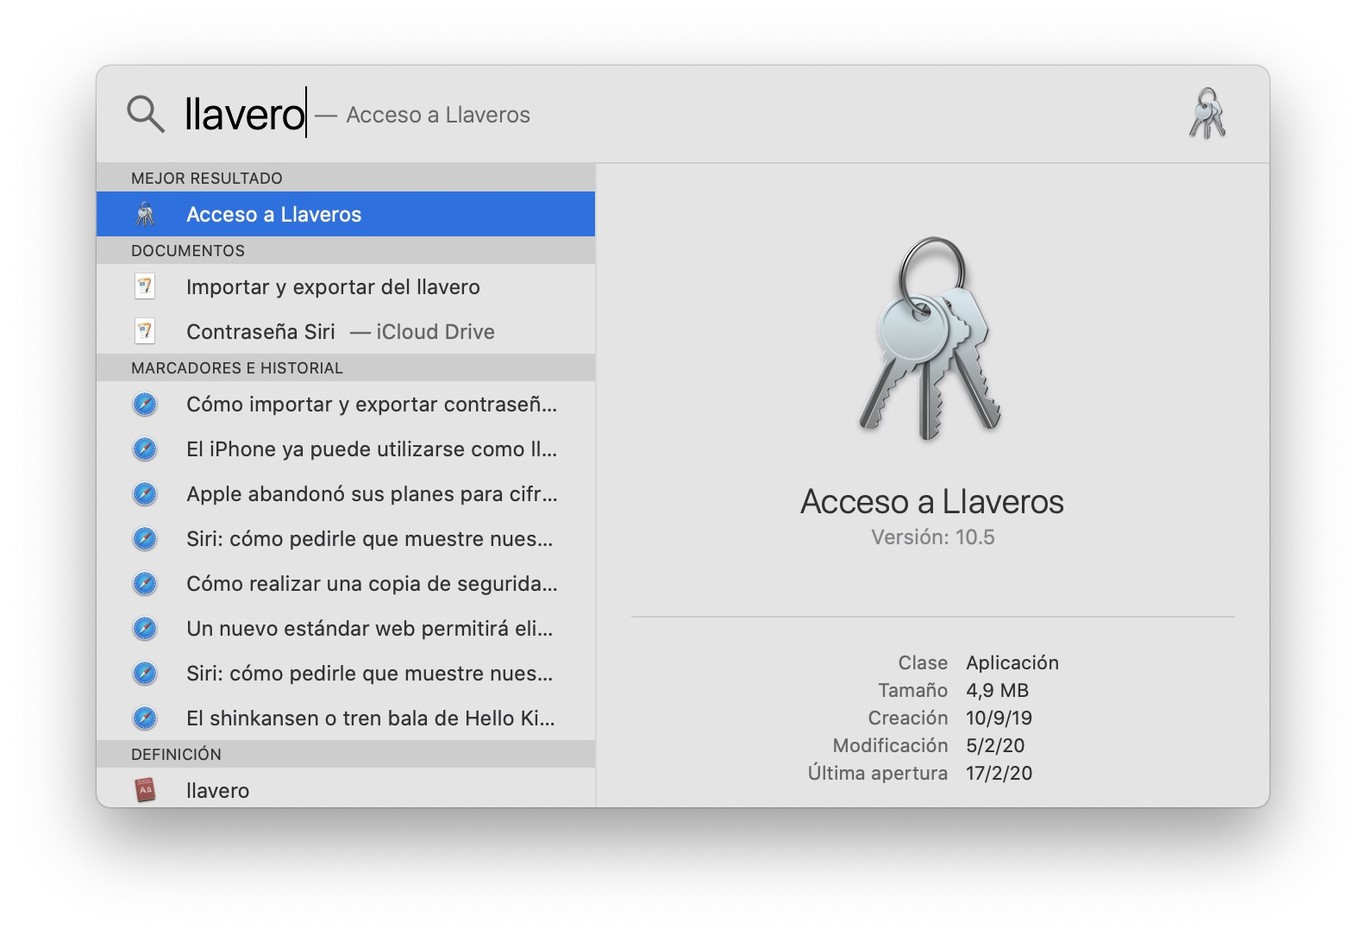Open dictionary definition 'llavero'
Screen dimensions: 1366x935
[346, 789]
